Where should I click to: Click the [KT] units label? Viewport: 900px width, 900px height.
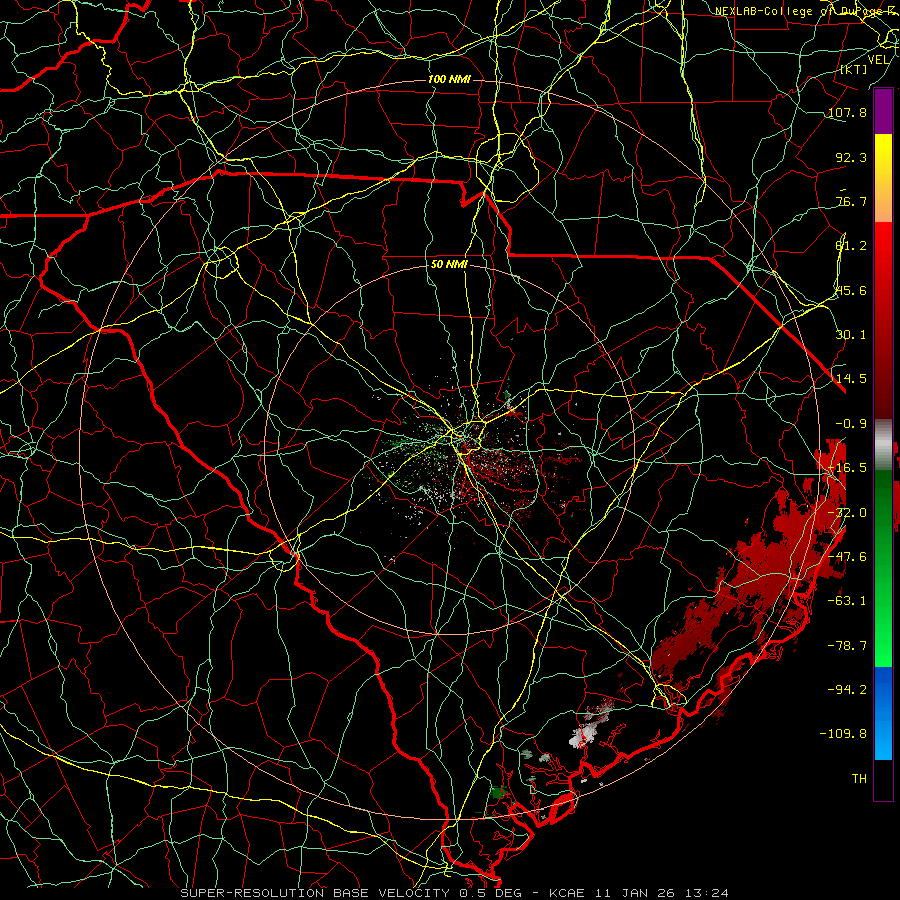pos(854,69)
